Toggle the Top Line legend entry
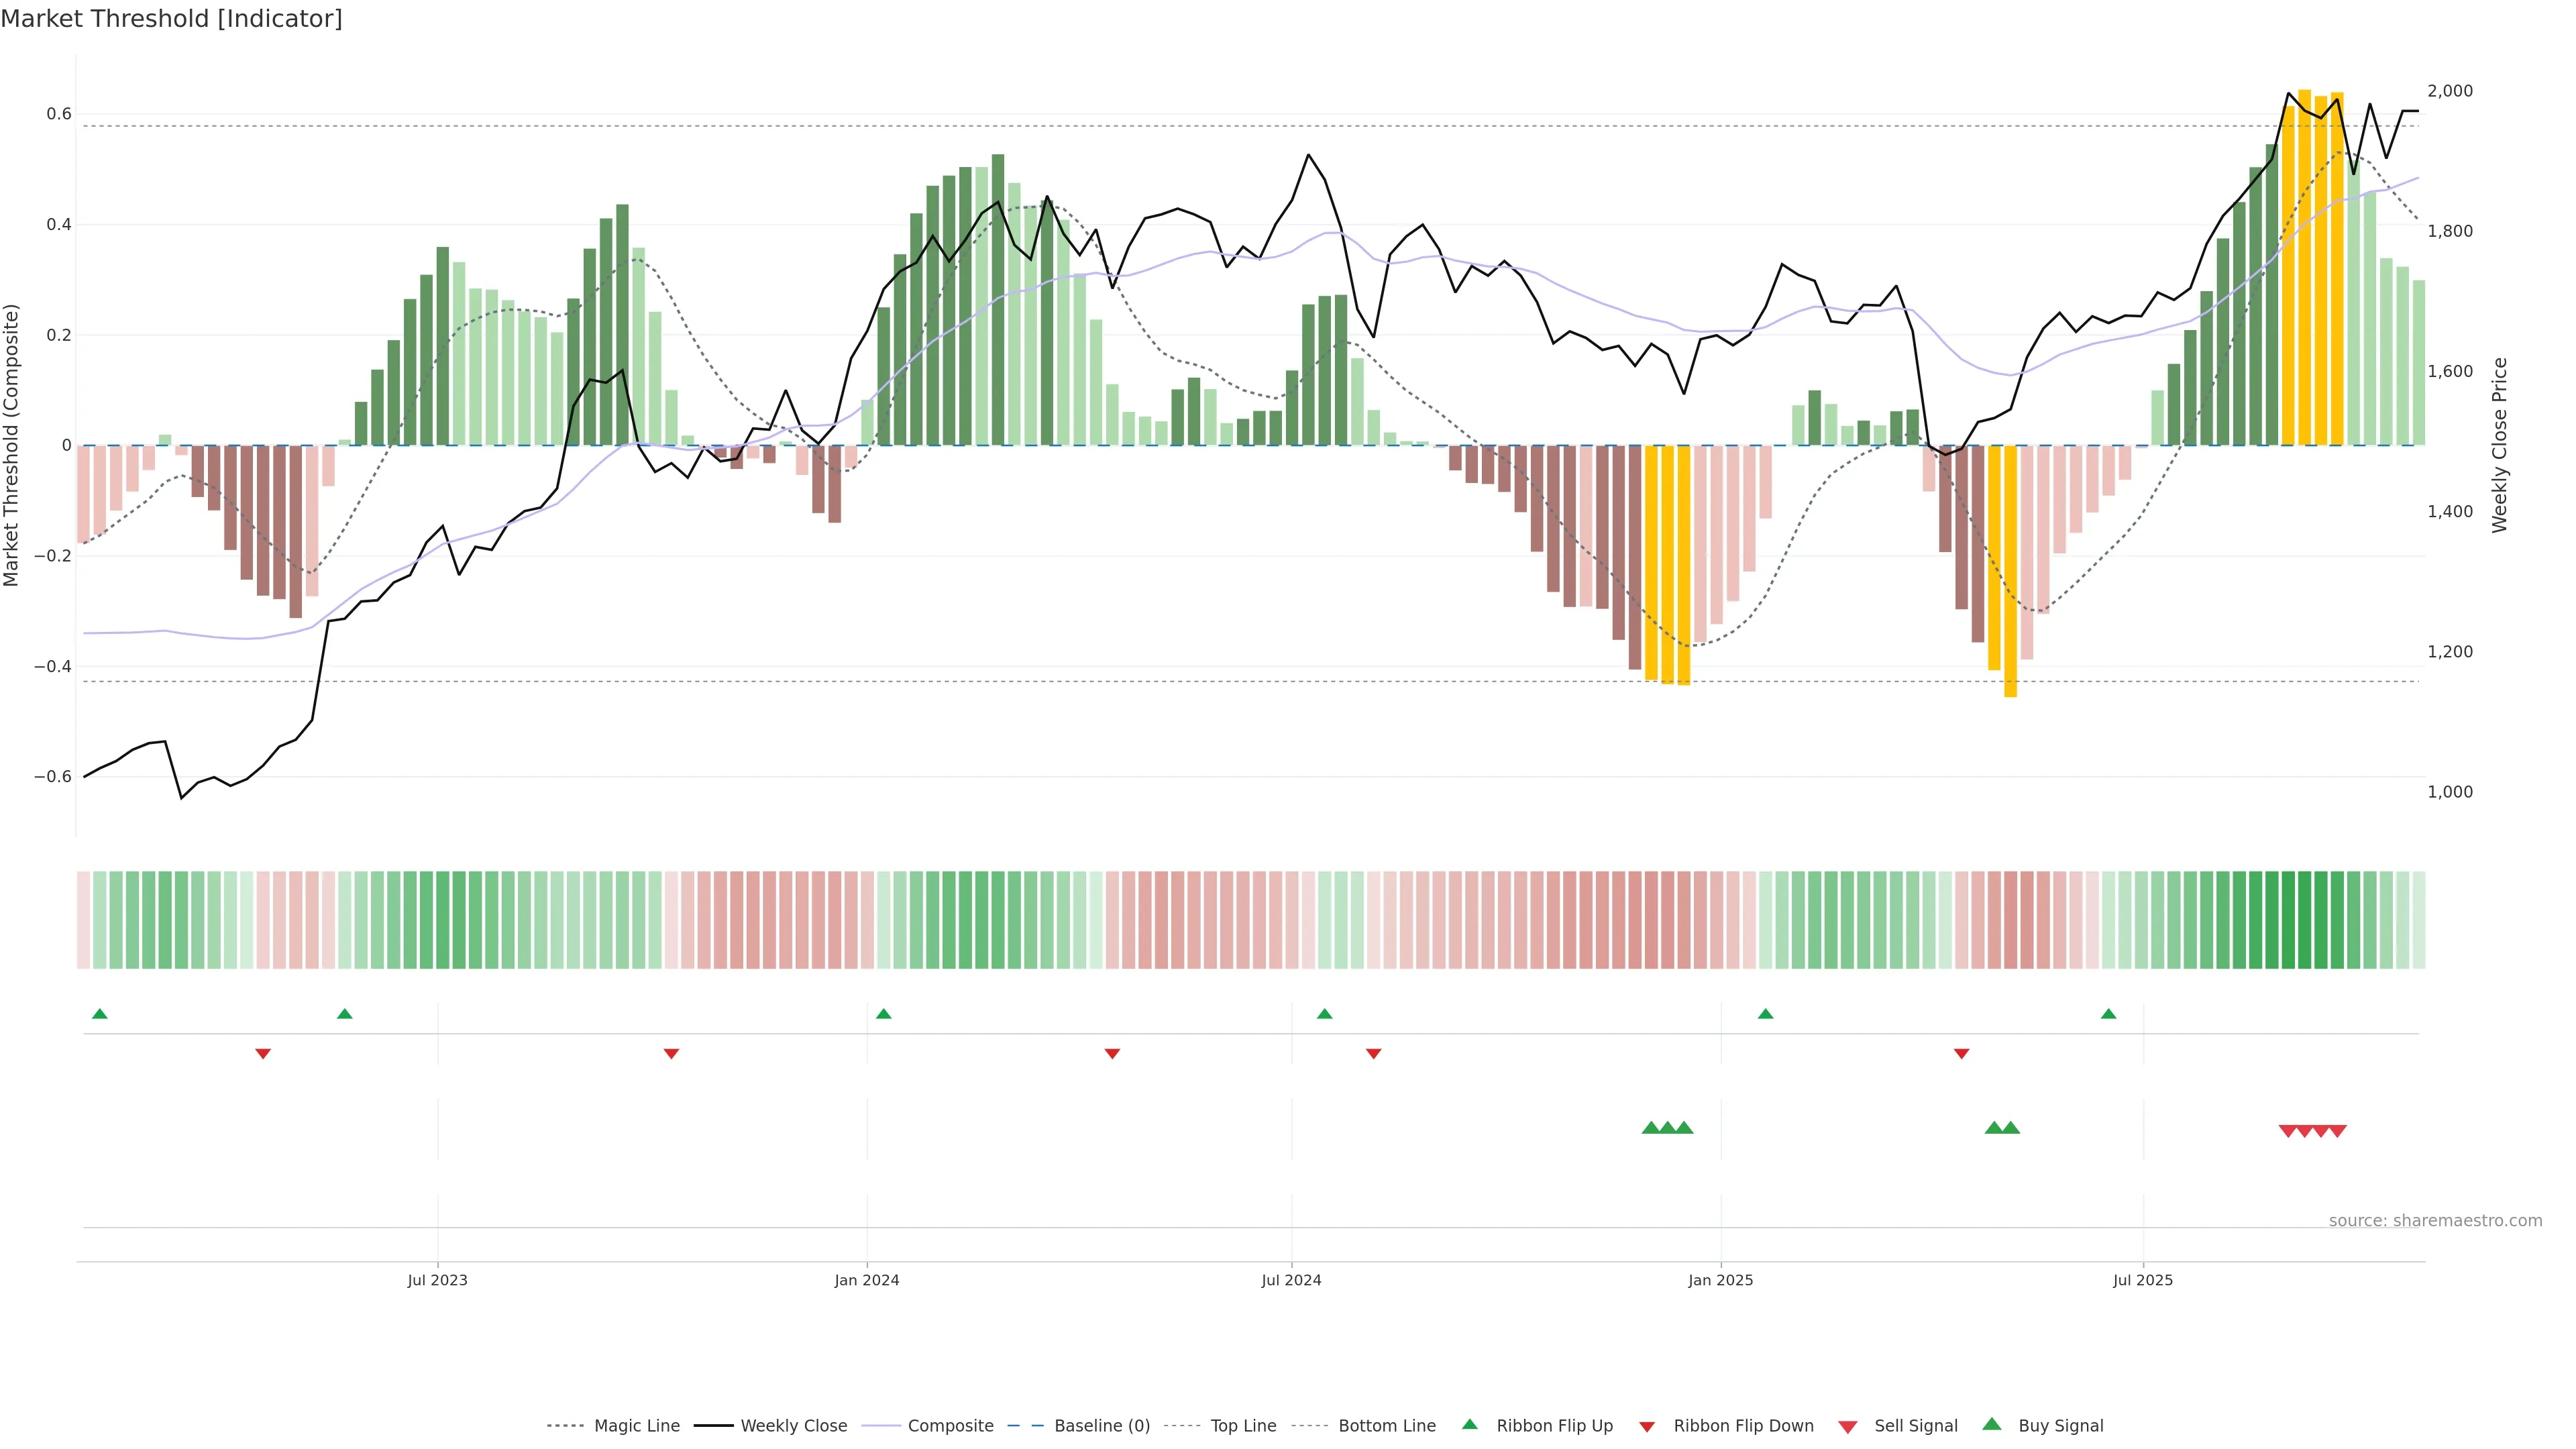This screenshot has width=2576, height=1449. tap(1243, 1426)
